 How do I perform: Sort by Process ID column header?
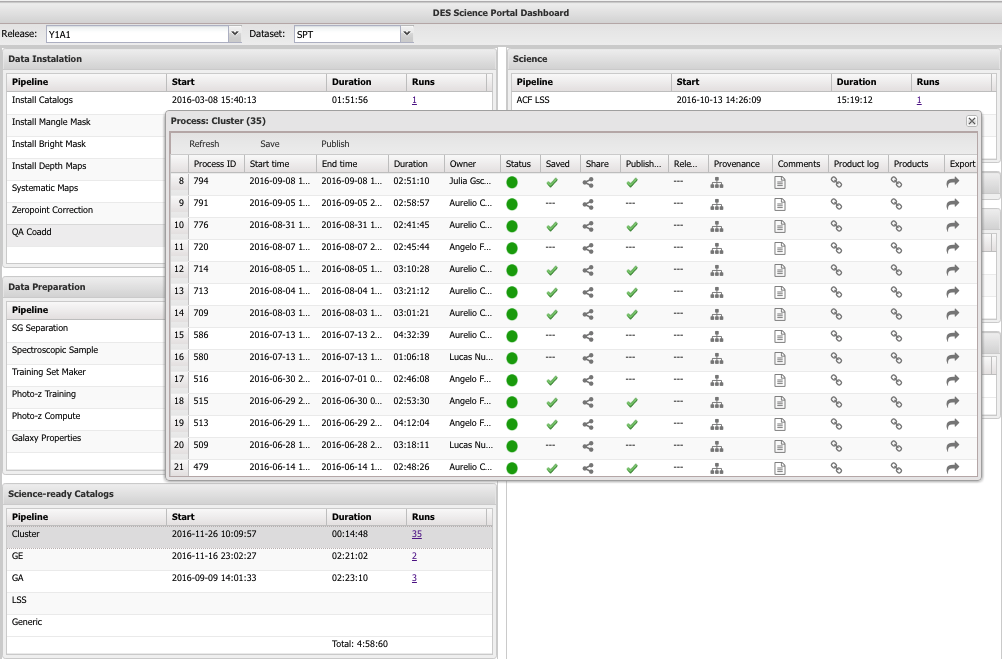point(216,164)
